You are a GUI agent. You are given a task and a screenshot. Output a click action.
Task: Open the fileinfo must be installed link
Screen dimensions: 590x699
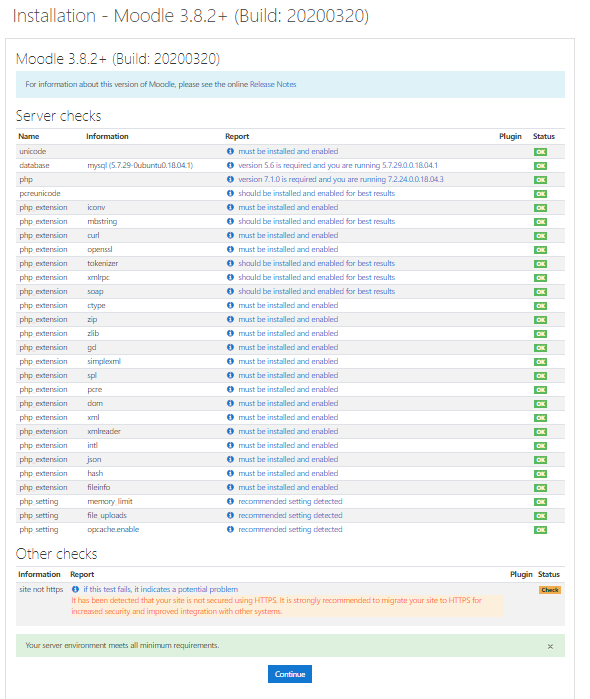(288, 487)
